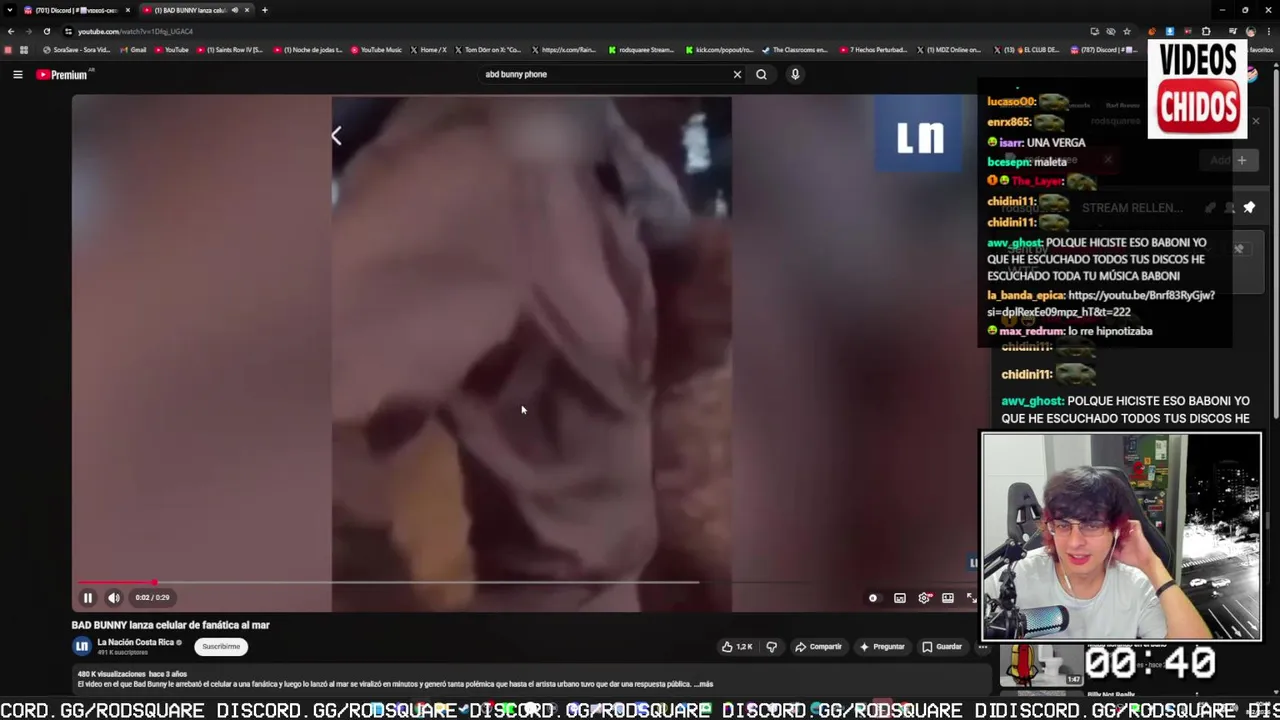Enter fullscreen from player controls
The width and height of the screenshot is (1280, 720).
click(x=971, y=598)
